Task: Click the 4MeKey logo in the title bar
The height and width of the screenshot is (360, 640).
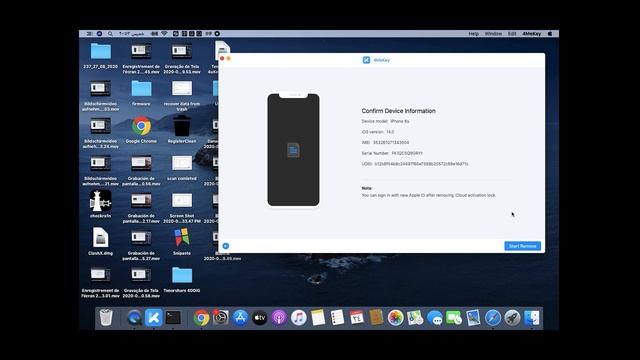Action: (x=366, y=60)
